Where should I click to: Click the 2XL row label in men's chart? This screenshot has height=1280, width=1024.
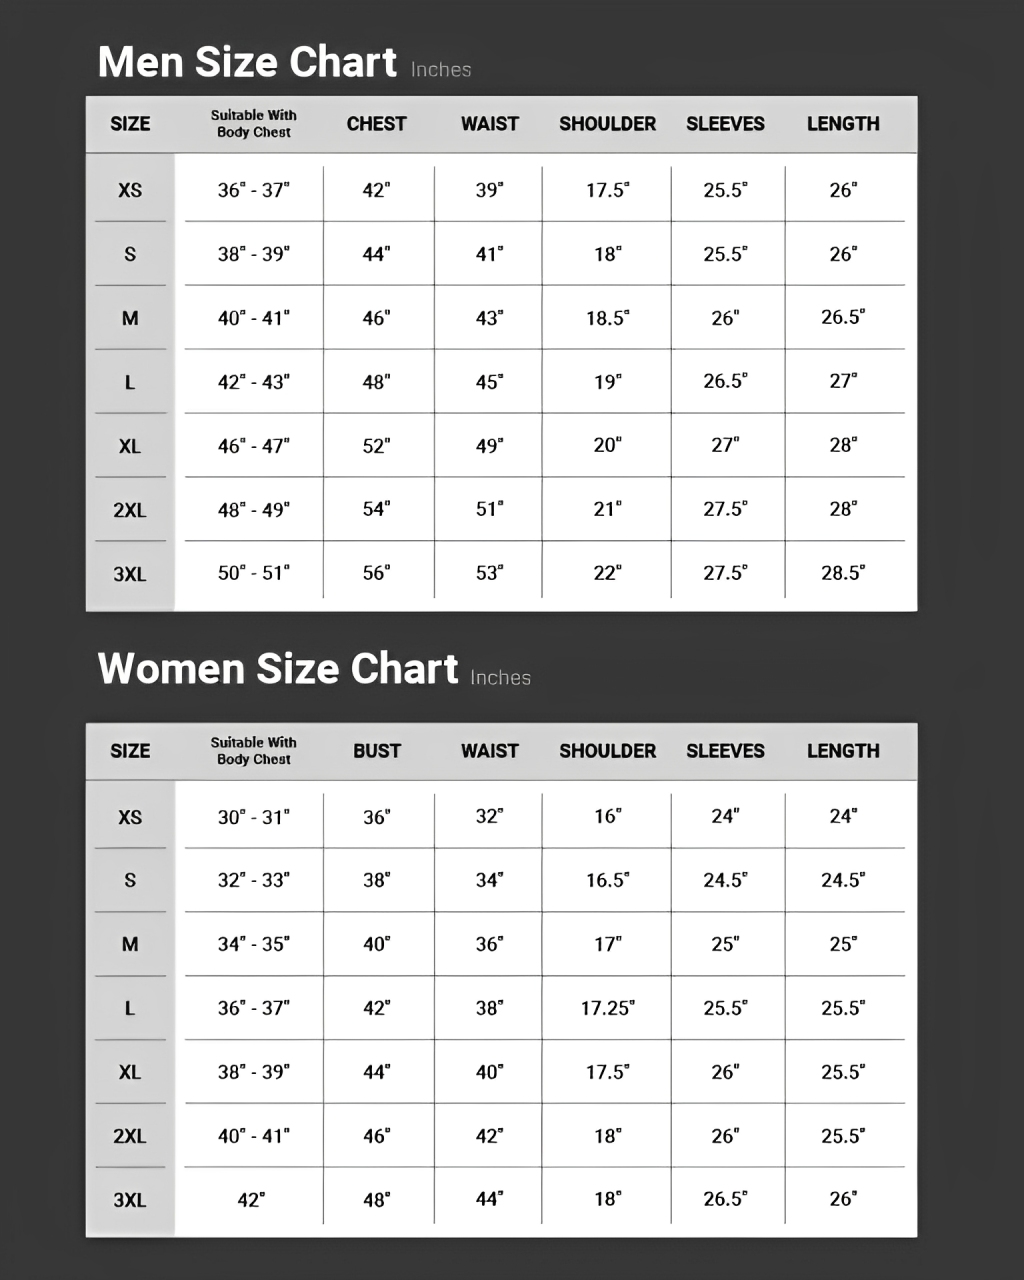130,510
